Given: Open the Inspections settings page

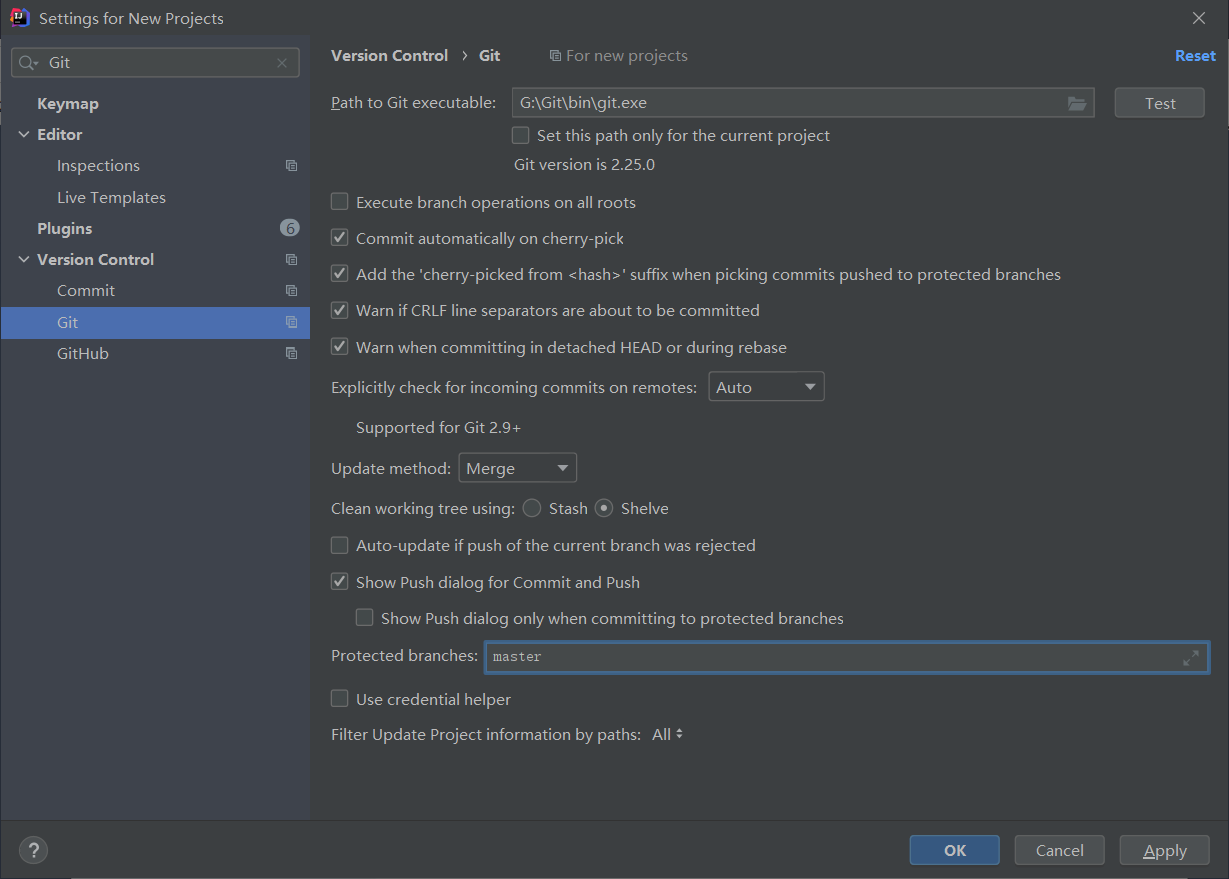Looking at the screenshot, I should [98, 166].
